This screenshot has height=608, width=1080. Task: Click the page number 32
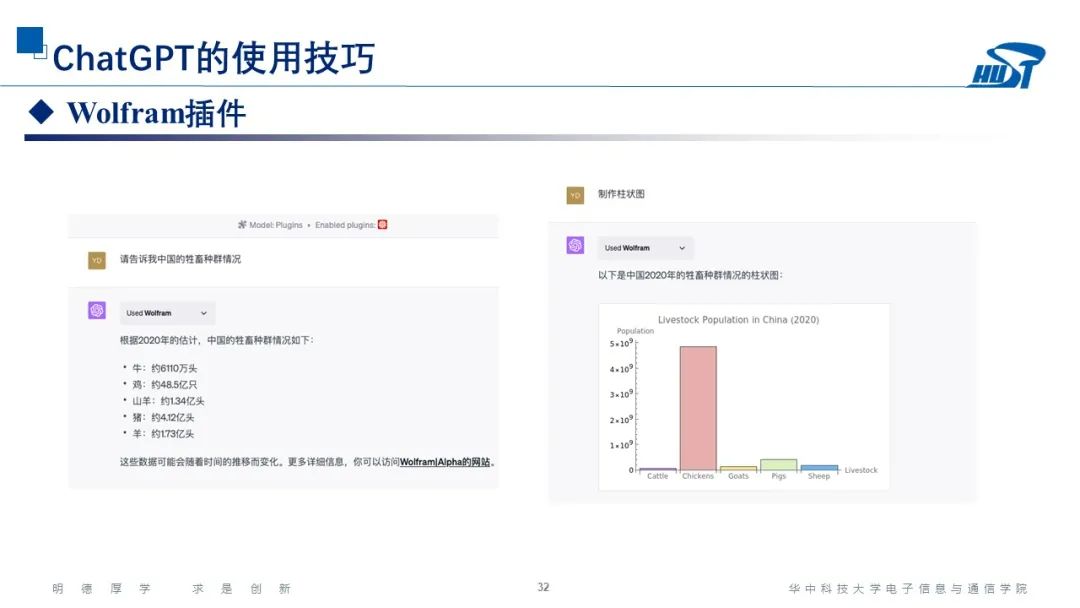(543, 587)
